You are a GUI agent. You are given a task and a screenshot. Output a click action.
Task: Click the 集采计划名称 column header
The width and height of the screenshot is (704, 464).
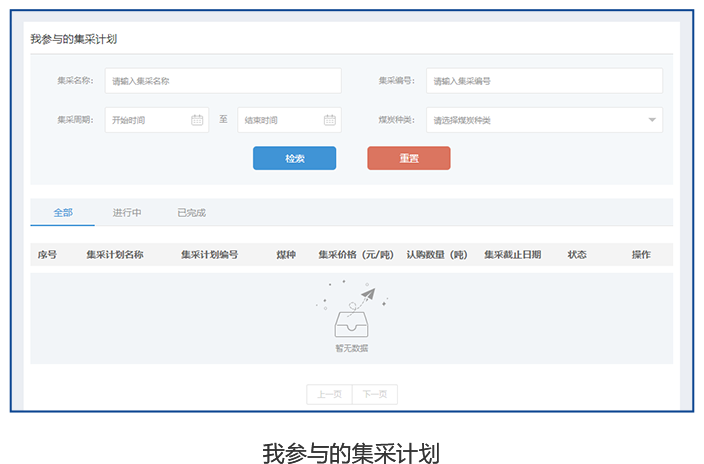point(115,255)
